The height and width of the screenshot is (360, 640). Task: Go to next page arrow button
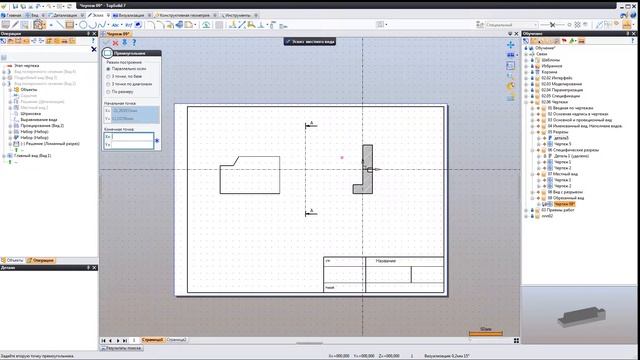point(118,340)
